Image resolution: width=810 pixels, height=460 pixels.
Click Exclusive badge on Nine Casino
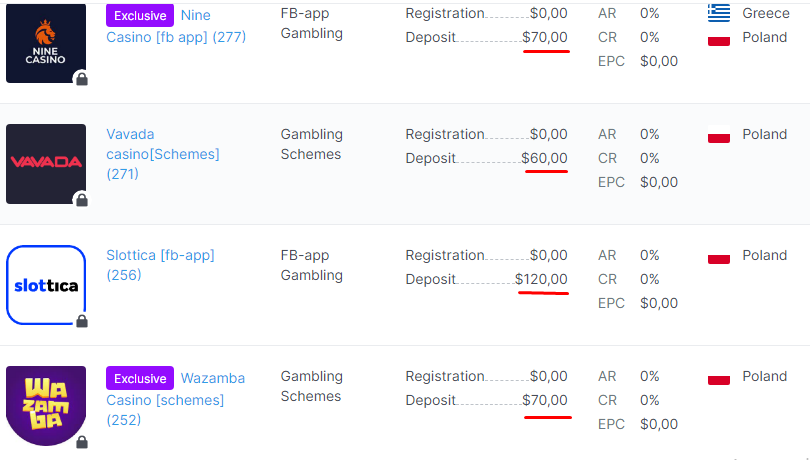tap(140, 16)
